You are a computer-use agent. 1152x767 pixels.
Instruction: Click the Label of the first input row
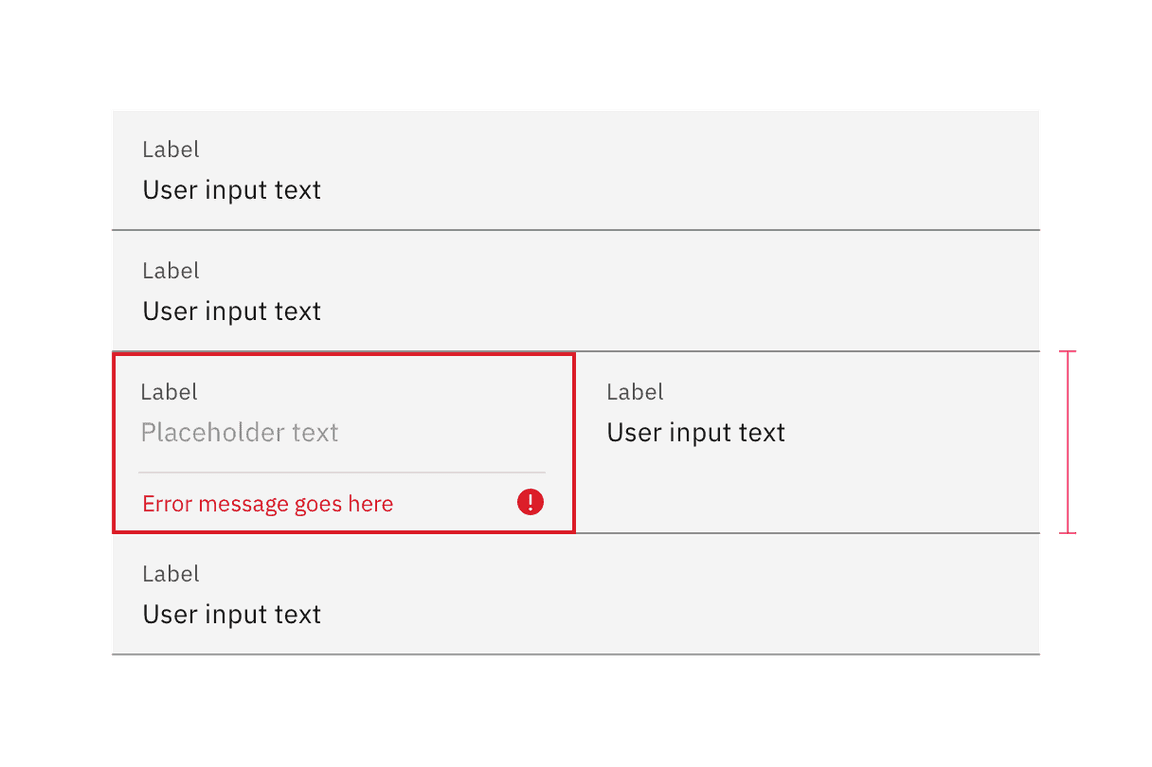point(171,149)
